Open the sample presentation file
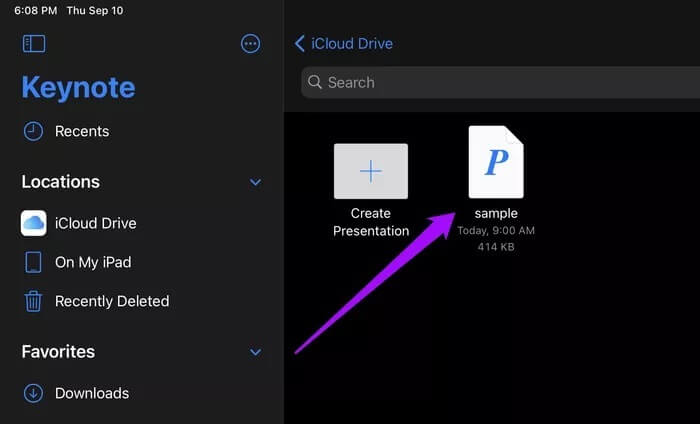Screen dimensions: 700x424 (496, 162)
